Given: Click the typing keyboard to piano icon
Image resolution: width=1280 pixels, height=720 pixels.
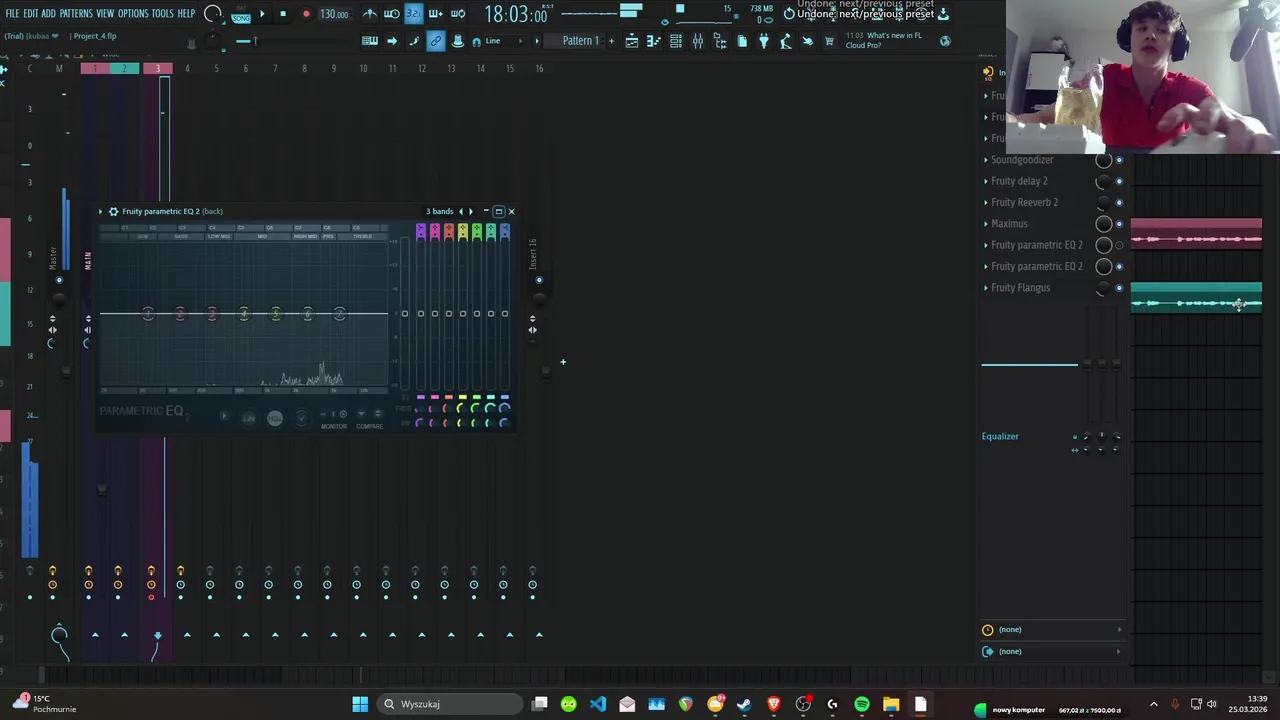Looking at the screenshot, I should coord(370,41).
